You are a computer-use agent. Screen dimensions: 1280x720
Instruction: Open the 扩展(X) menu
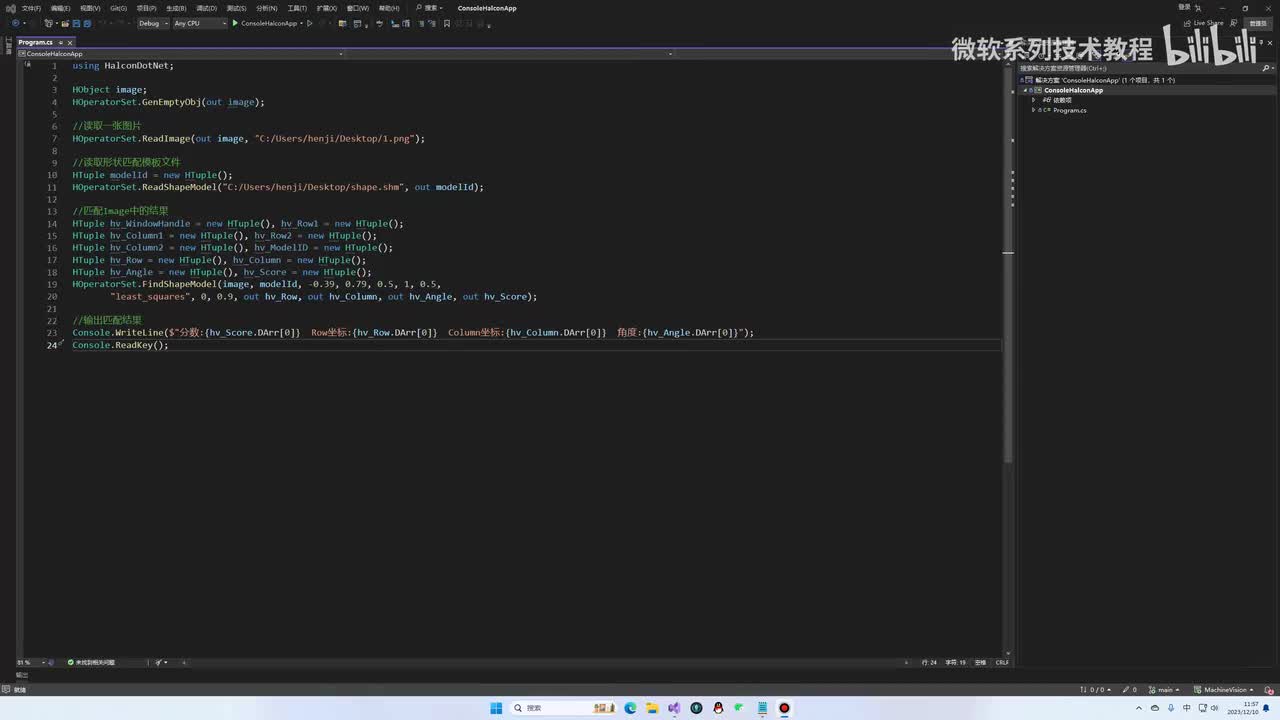(326, 8)
